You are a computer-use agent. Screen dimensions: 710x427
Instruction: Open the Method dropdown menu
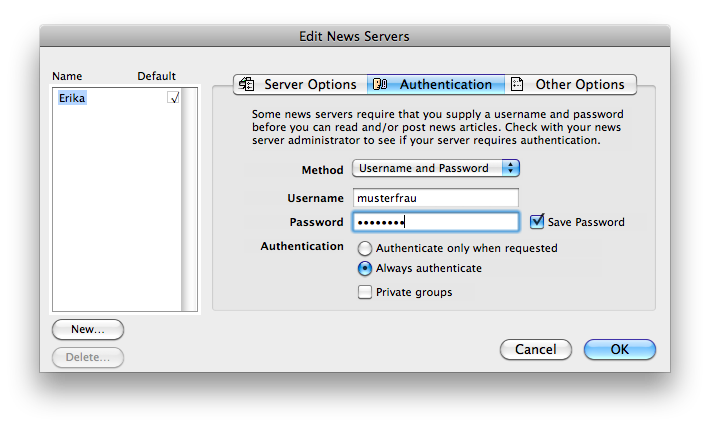pyautogui.click(x=436, y=168)
